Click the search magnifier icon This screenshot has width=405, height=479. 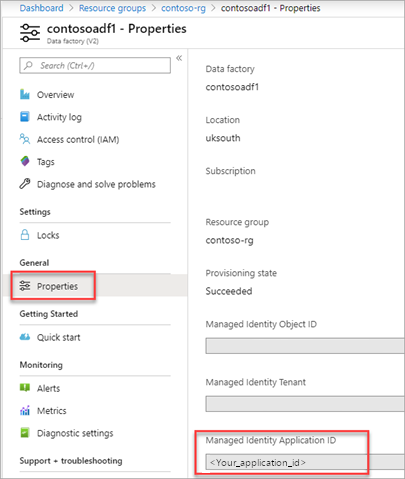click(29, 65)
